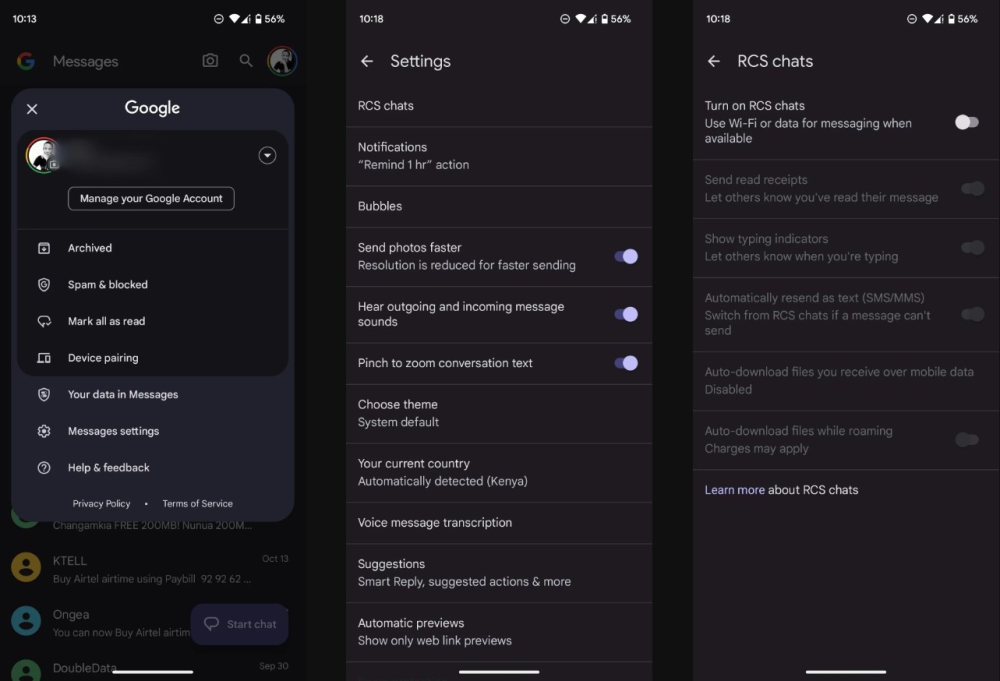Toggle Send photos faster switch
1000x681 pixels.
[x=626, y=256]
